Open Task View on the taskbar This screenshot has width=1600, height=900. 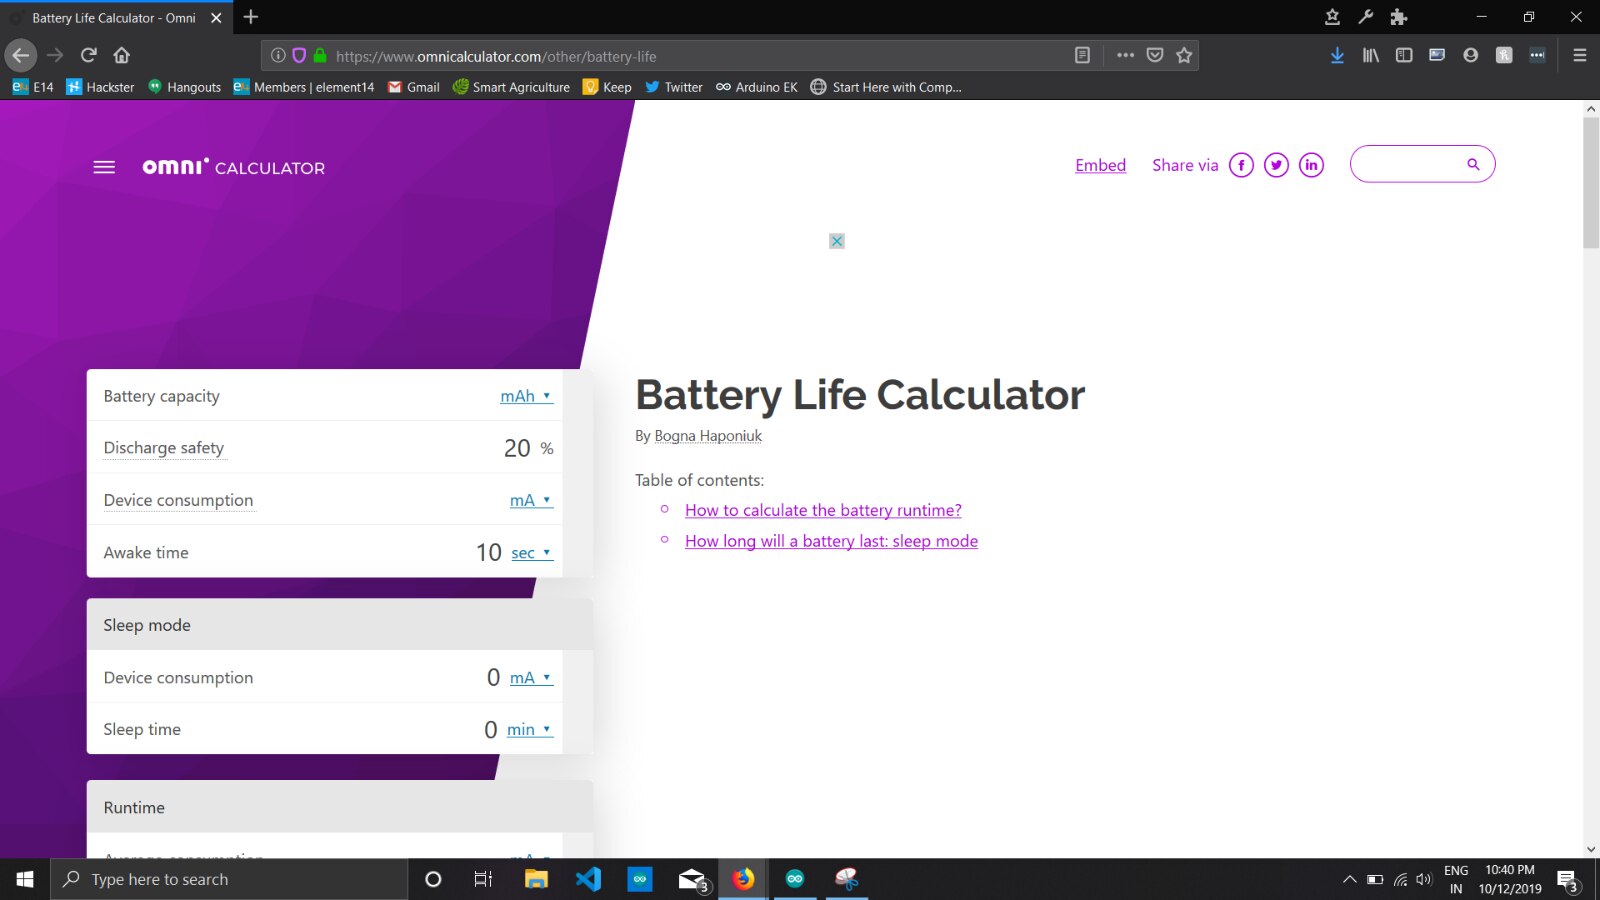(x=484, y=879)
